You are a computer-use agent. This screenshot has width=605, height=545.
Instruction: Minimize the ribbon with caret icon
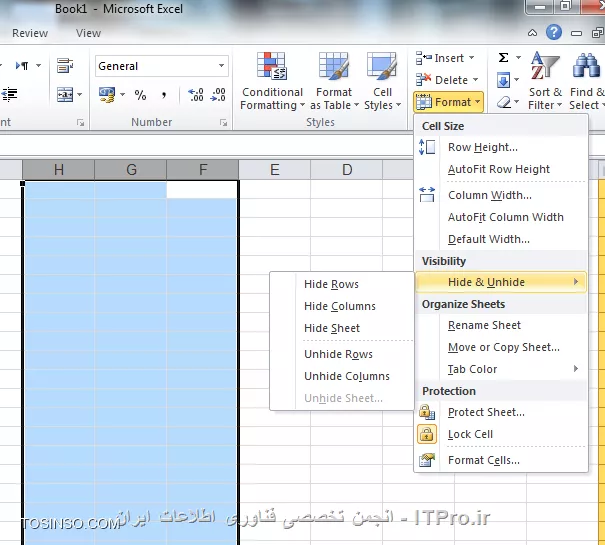click(532, 33)
